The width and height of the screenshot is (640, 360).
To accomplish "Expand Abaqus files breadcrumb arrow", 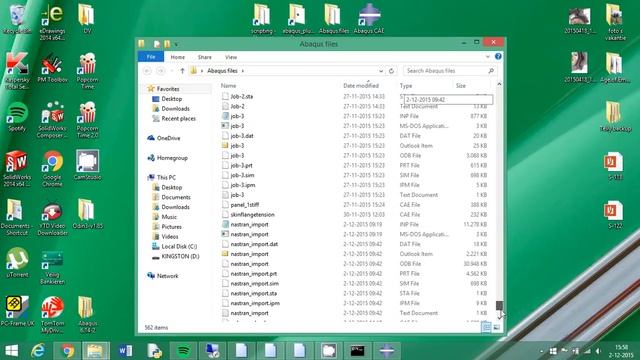I will pyautogui.click(x=243, y=71).
